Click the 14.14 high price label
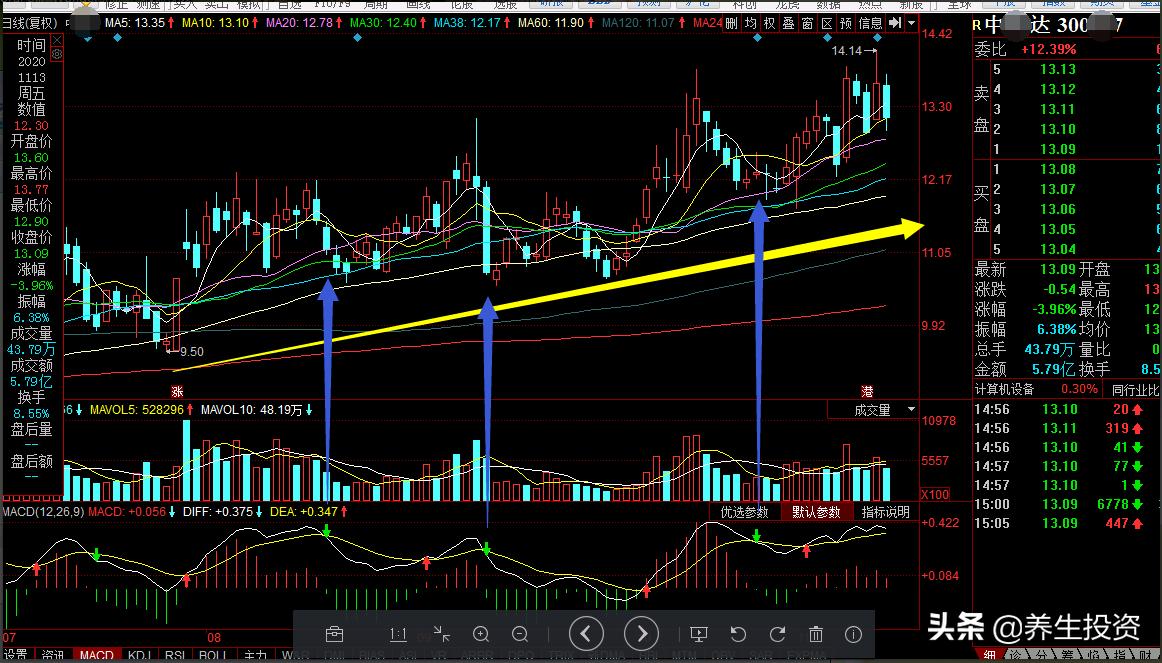1162x663 pixels. pyautogui.click(x=847, y=51)
